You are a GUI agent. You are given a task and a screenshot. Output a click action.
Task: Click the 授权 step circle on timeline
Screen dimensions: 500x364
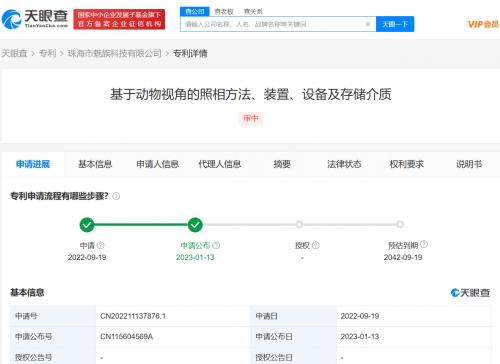coord(299,224)
